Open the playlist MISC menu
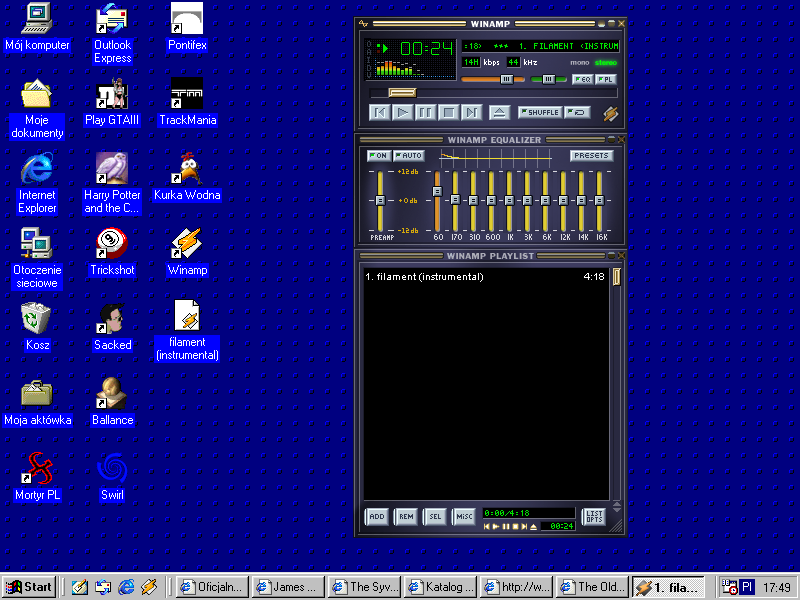800x600 pixels. 464,517
